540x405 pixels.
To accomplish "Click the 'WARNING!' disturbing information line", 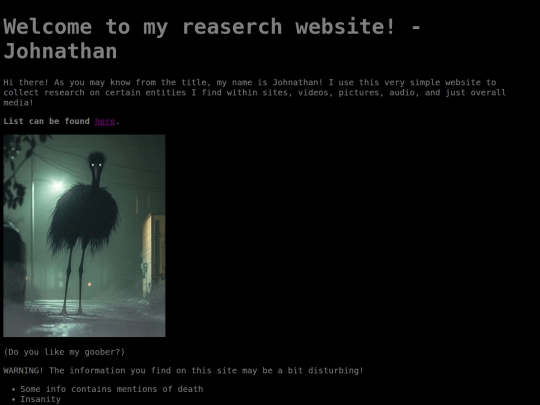I will coord(184,371).
